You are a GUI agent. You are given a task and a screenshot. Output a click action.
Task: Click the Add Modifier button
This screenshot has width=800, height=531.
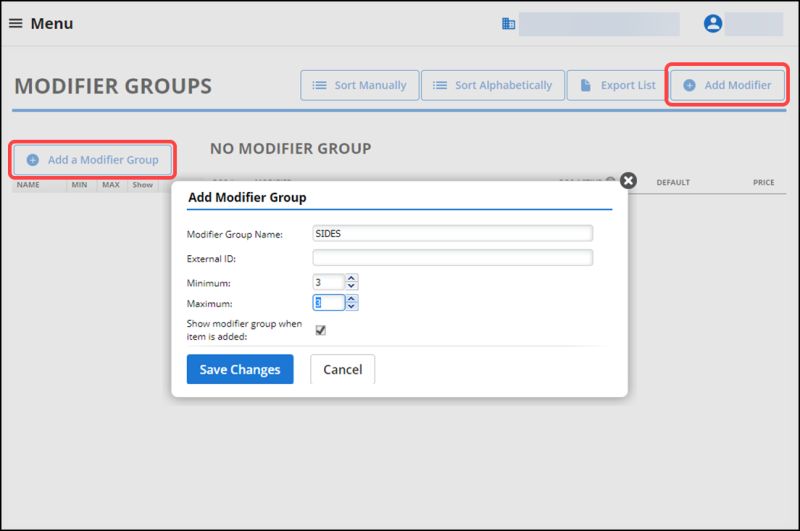(728, 85)
